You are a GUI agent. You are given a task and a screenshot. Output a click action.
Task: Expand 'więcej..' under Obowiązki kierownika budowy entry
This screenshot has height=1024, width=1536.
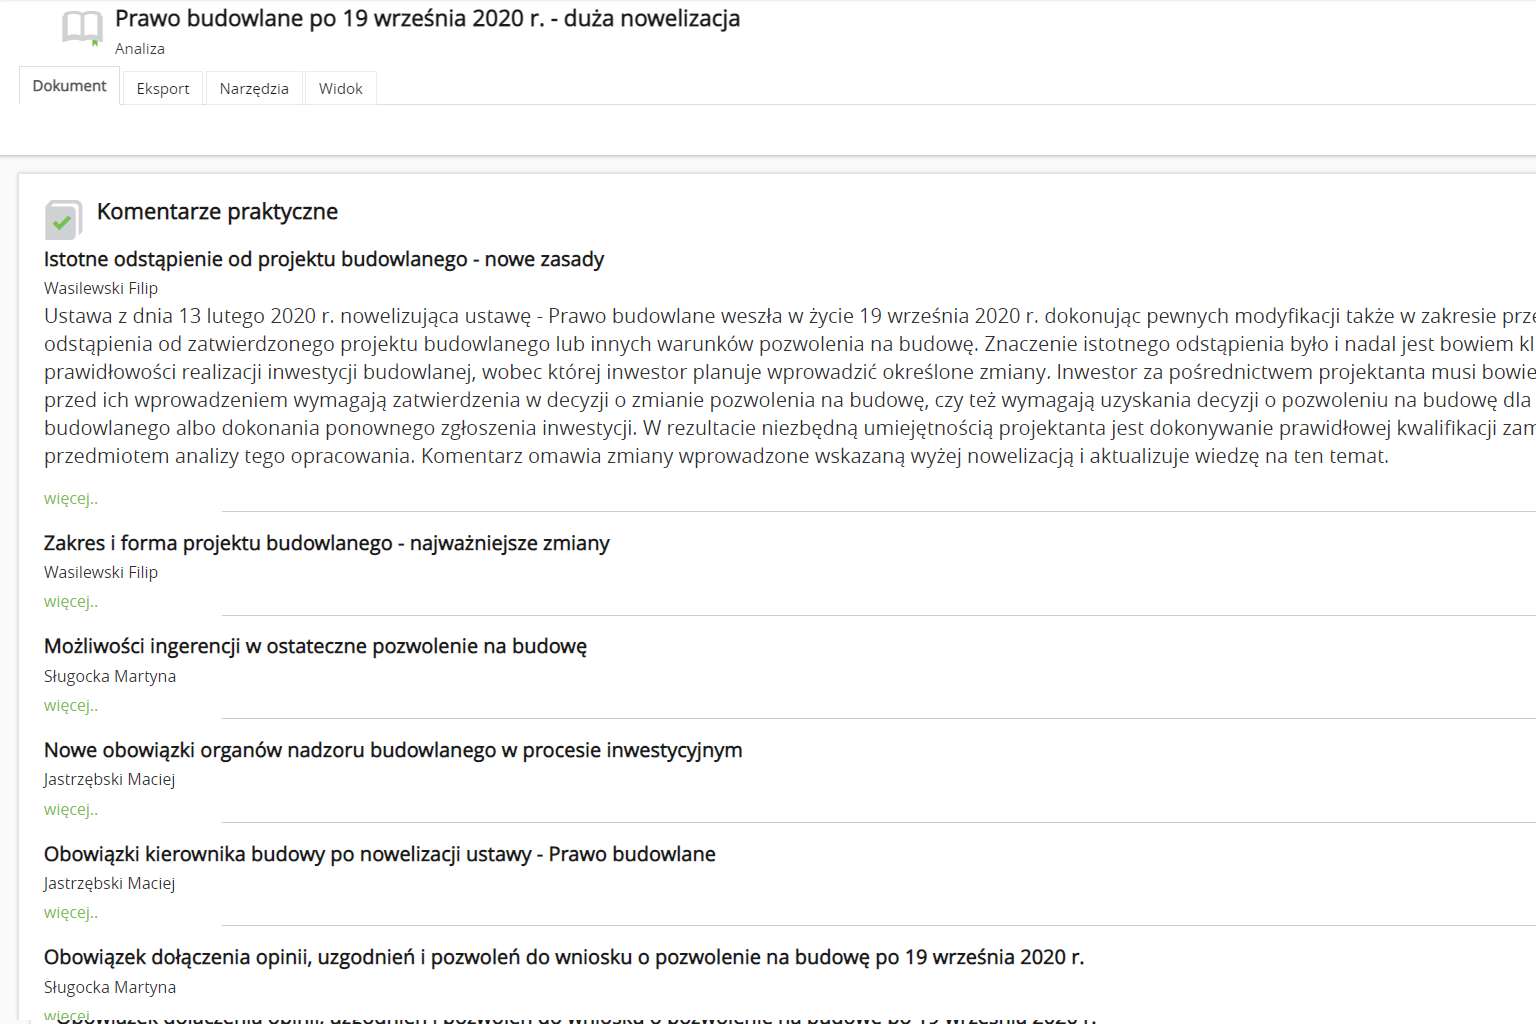click(71, 912)
